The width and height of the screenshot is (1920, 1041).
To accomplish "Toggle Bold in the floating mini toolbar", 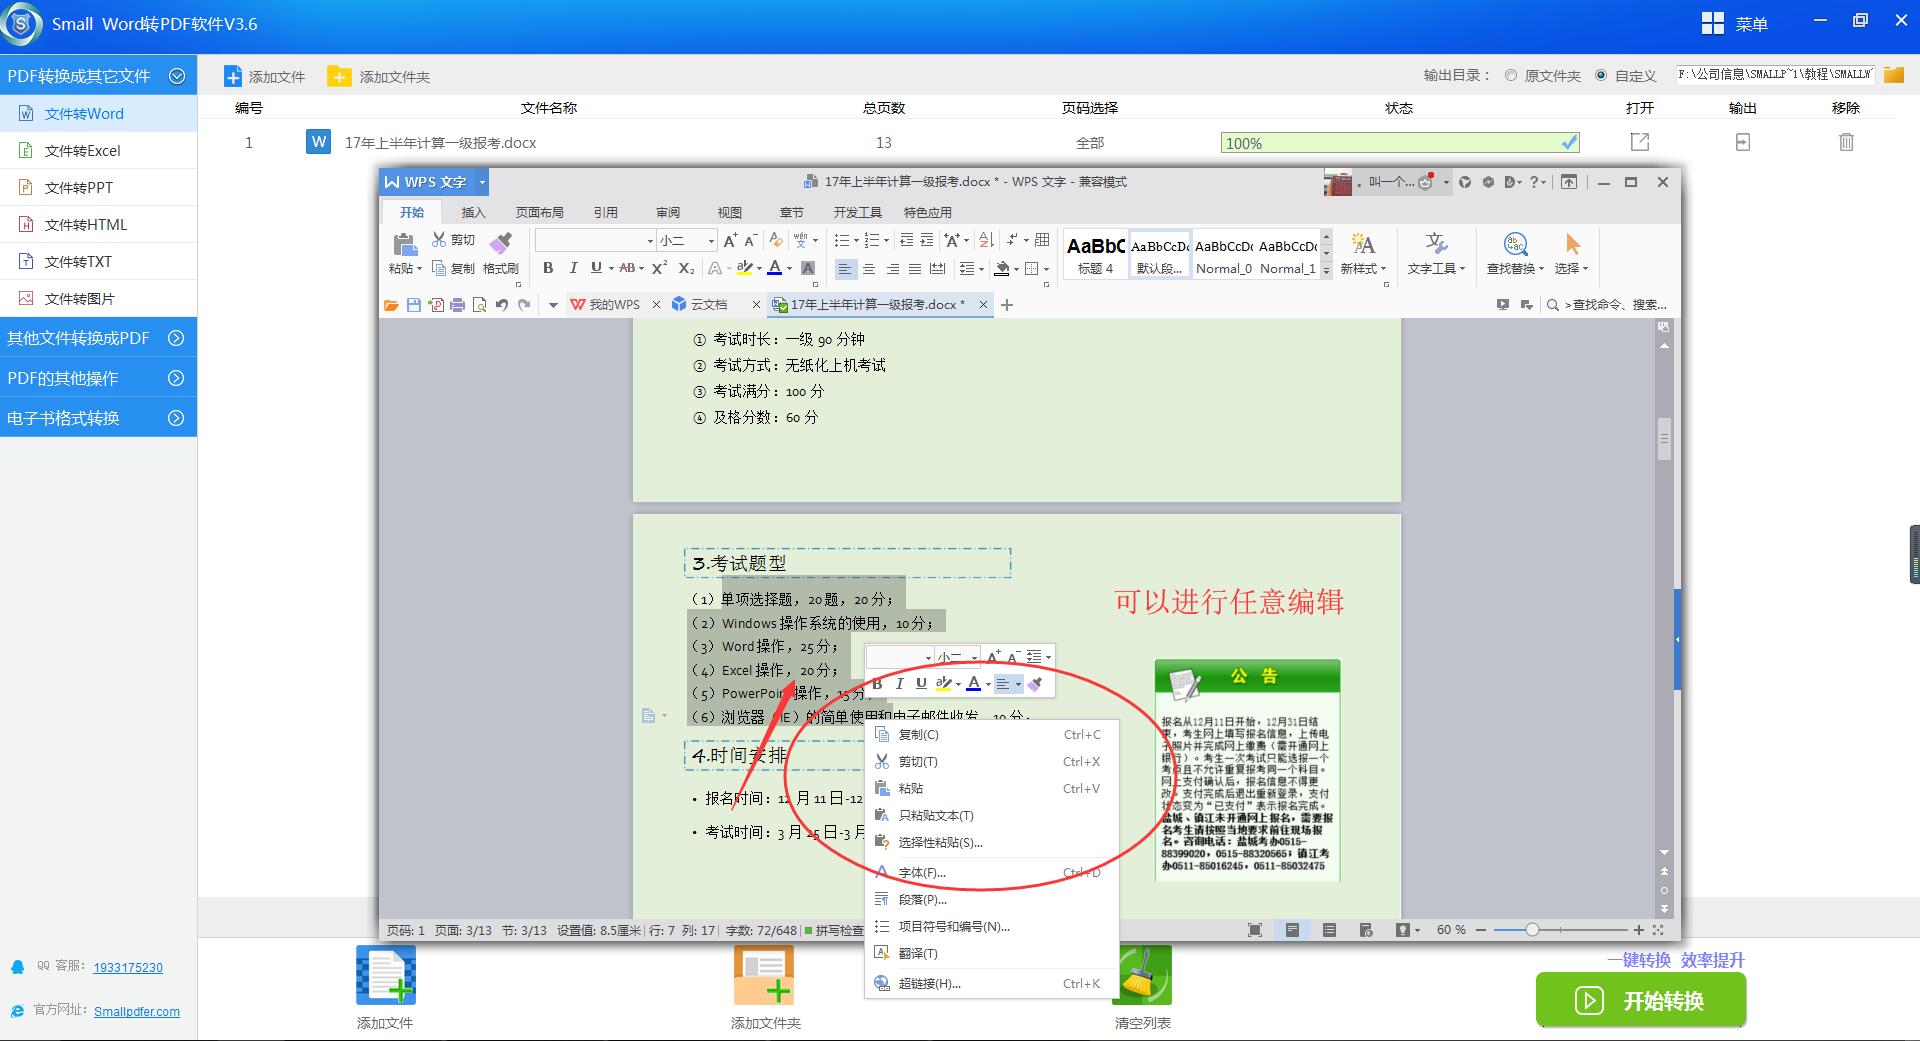I will [877, 684].
